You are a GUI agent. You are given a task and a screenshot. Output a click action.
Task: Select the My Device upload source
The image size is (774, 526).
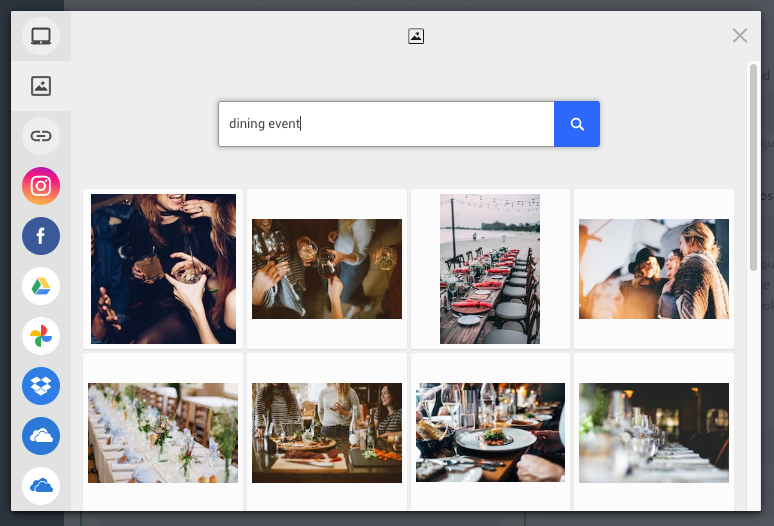coord(41,37)
